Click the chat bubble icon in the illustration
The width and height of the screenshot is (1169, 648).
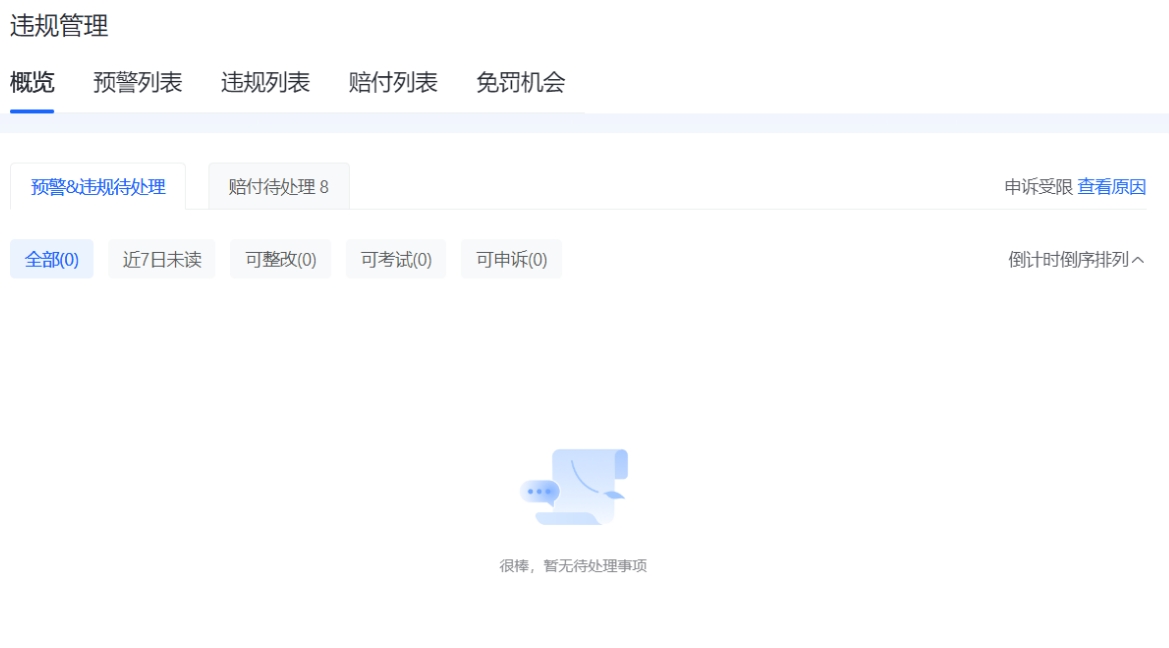click(540, 492)
